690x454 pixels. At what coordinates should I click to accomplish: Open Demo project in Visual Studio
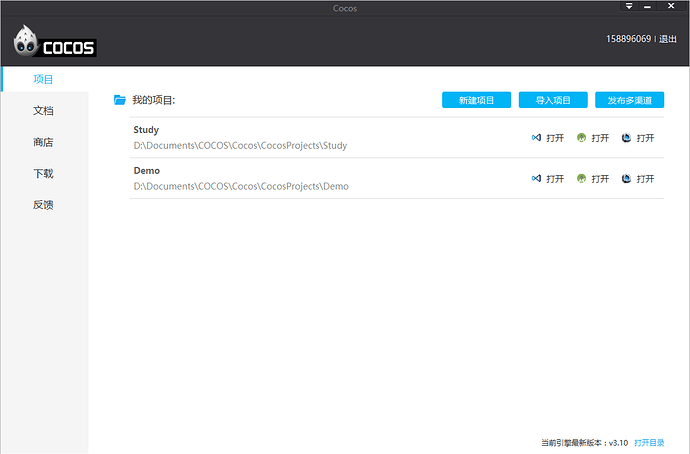coord(547,179)
